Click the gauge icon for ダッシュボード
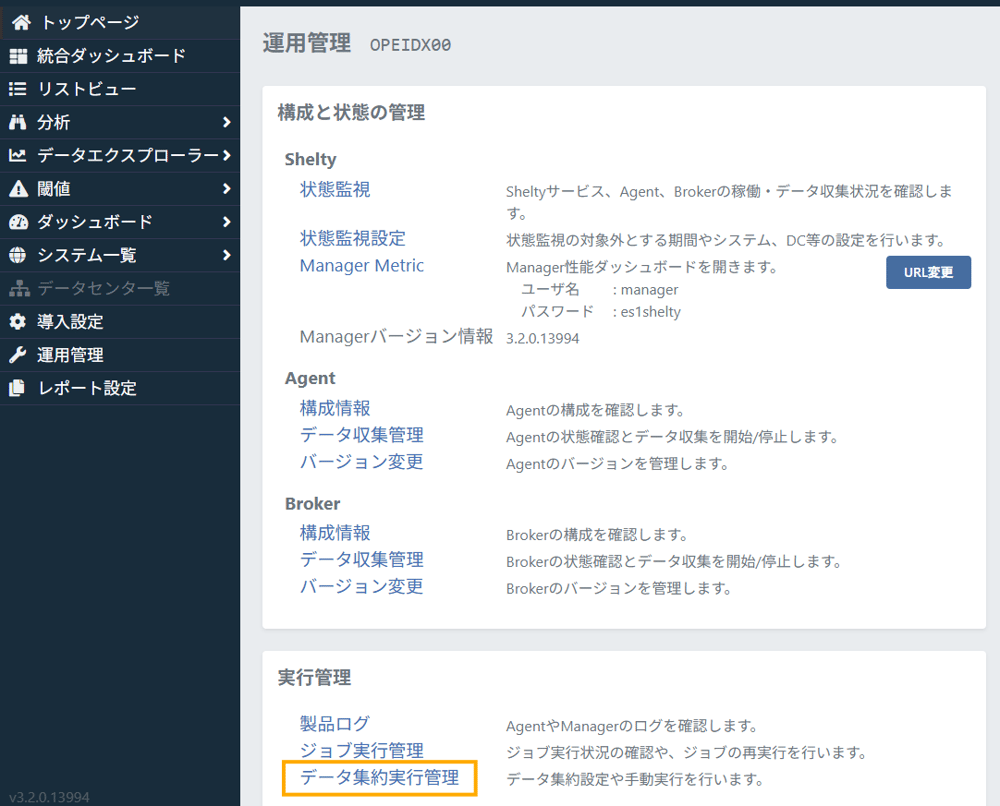This screenshot has height=806, width=1000. pyautogui.click(x=18, y=222)
